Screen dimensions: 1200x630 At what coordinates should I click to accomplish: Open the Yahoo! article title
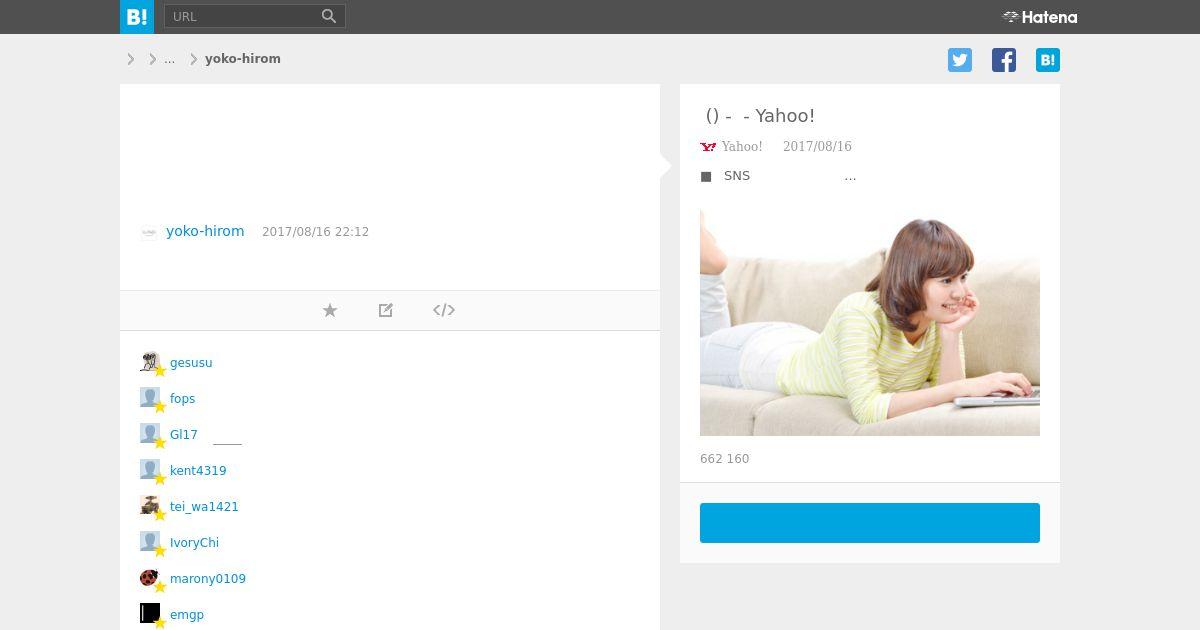(x=760, y=116)
